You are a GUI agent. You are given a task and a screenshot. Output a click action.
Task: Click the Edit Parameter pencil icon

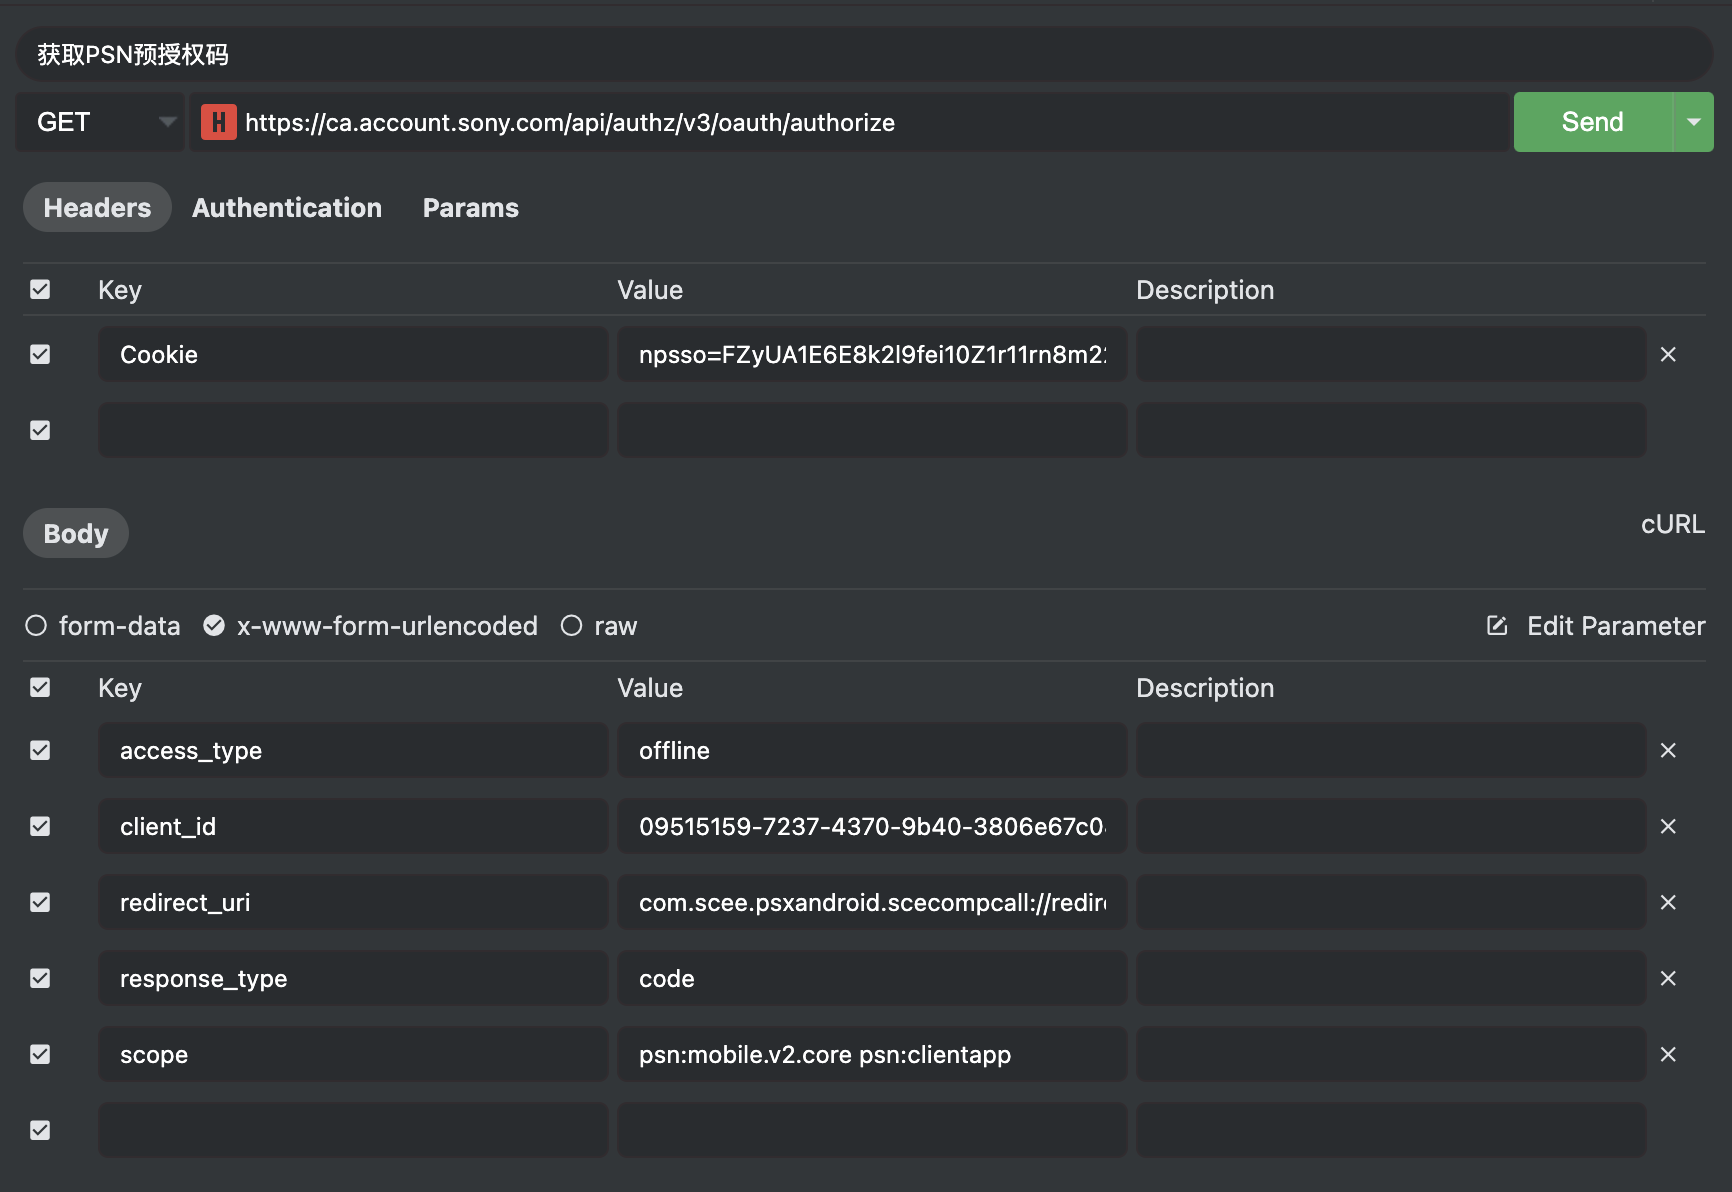[x=1497, y=626]
